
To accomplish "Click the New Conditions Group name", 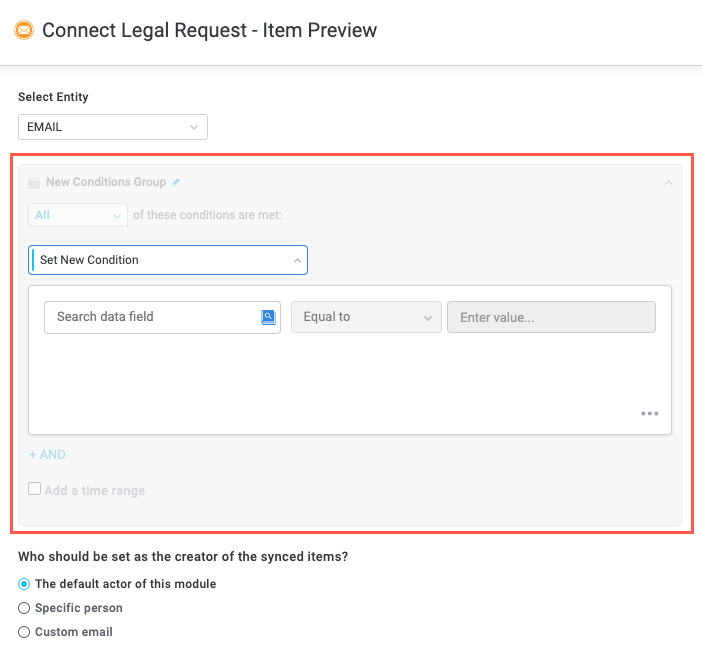I will pyautogui.click(x=105, y=183).
